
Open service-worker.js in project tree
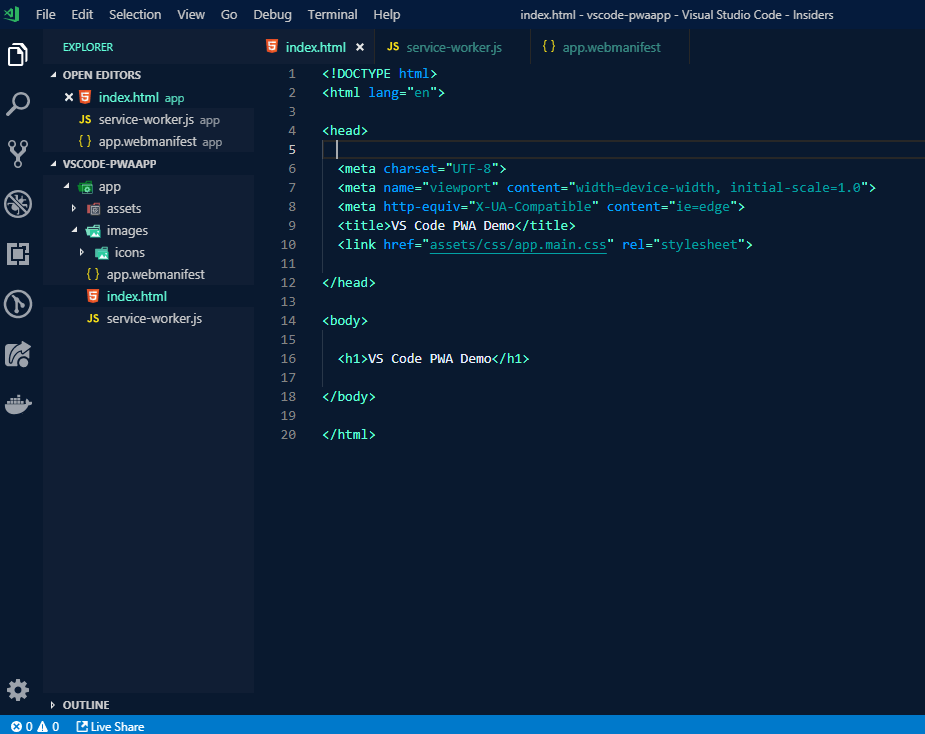pyautogui.click(x=149, y=319)
